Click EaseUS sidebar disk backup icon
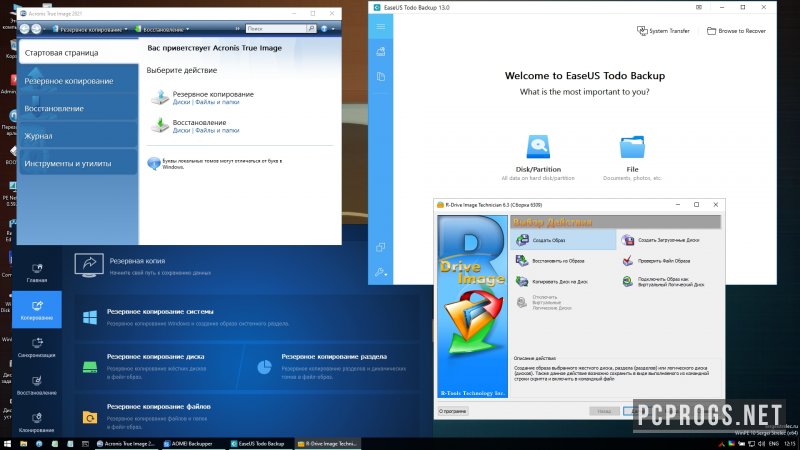The height and width of the screenshot is (450, 800). (x=381, y=52)
